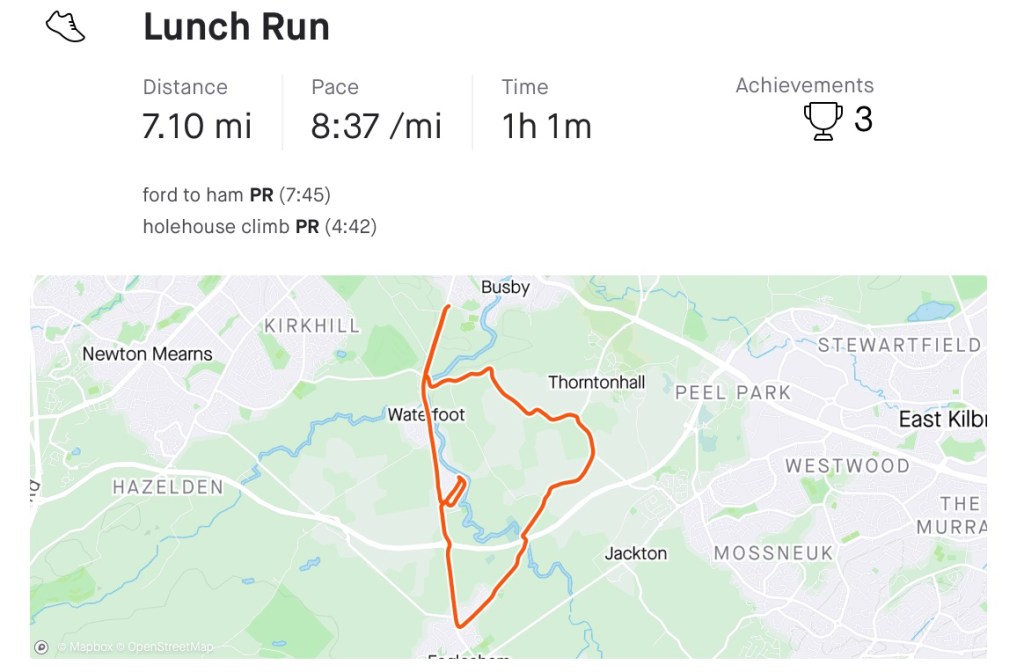Click the Jackton label on the map
This screenshot has width=1024, height=672.
coord(636,553)
